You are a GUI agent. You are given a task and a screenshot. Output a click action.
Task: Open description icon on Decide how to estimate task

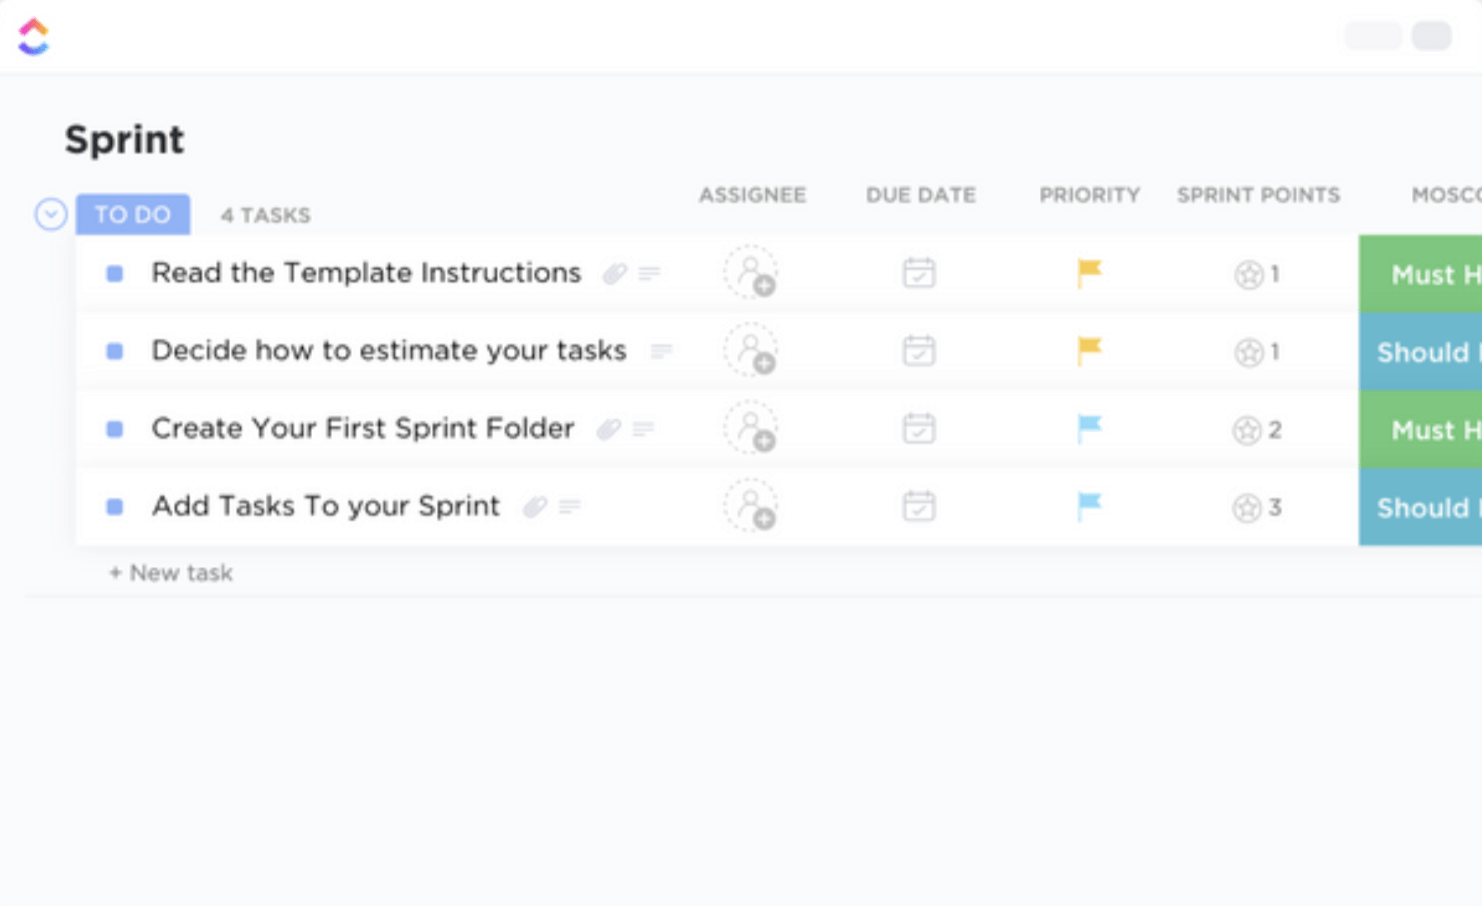[661, 351]
